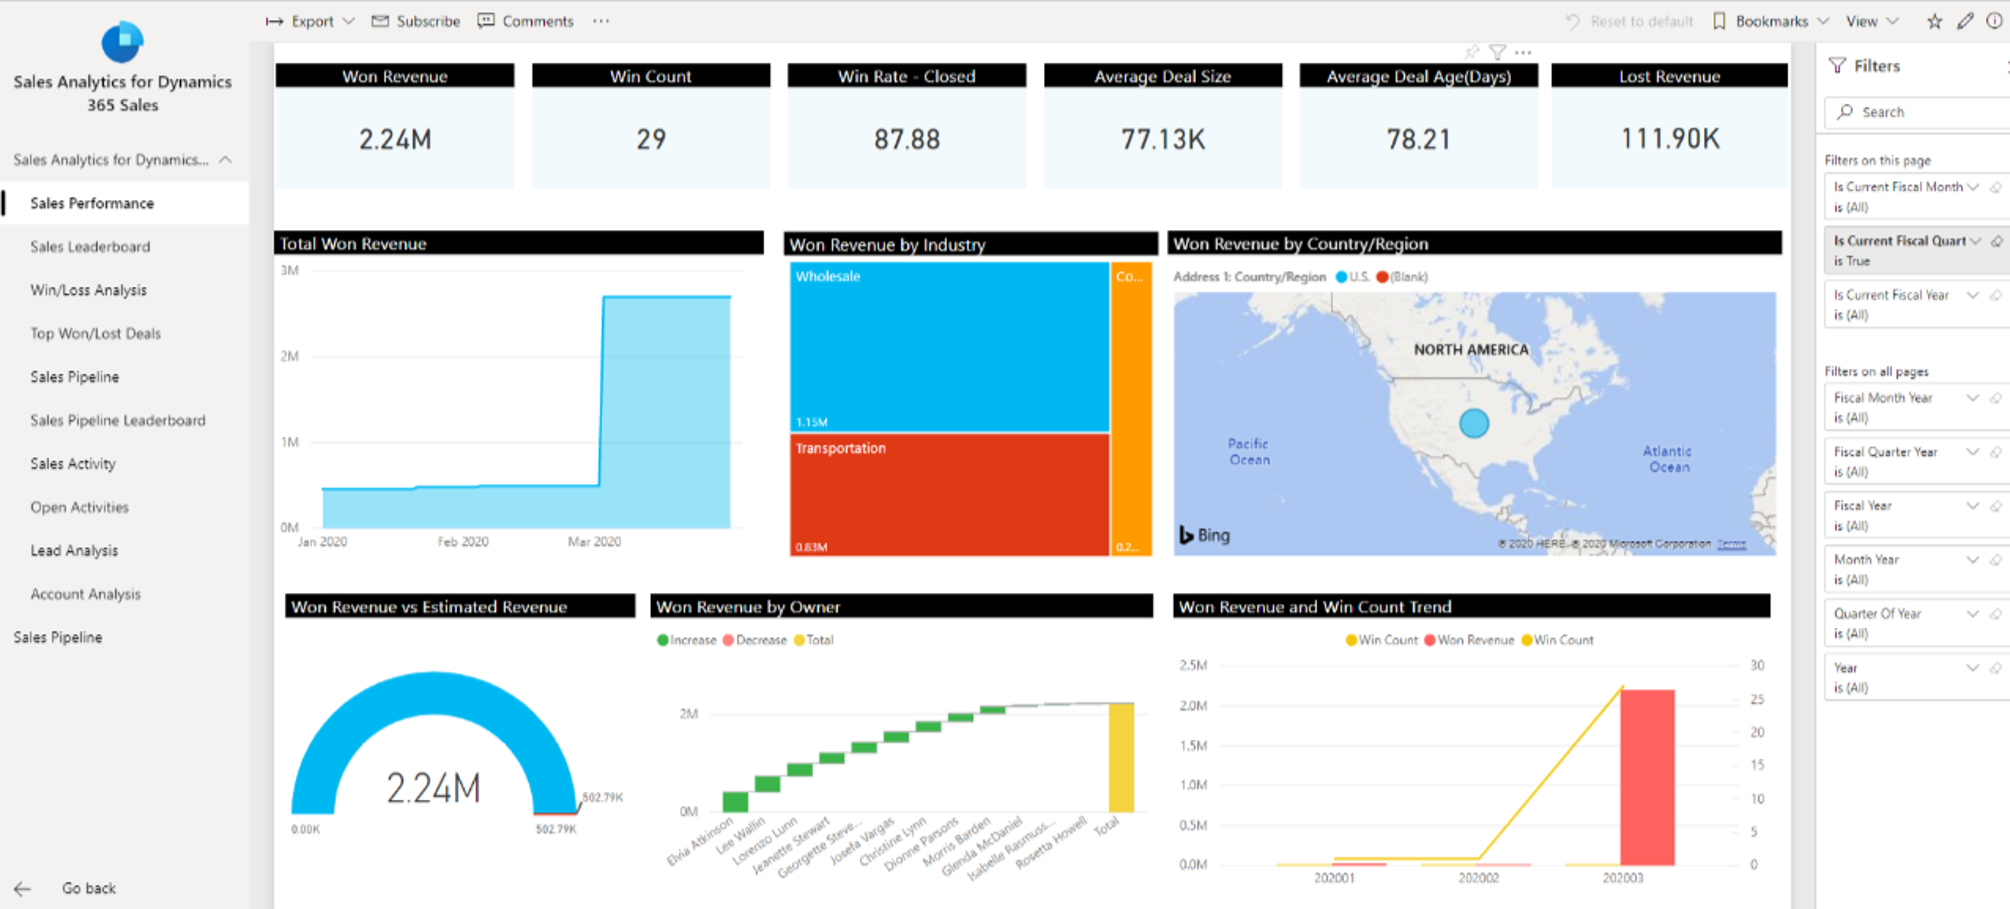Expand the Is Current Fiscal Month filter card
The width and height of the screenshot is (2010, 909).
click(1973, 187)
